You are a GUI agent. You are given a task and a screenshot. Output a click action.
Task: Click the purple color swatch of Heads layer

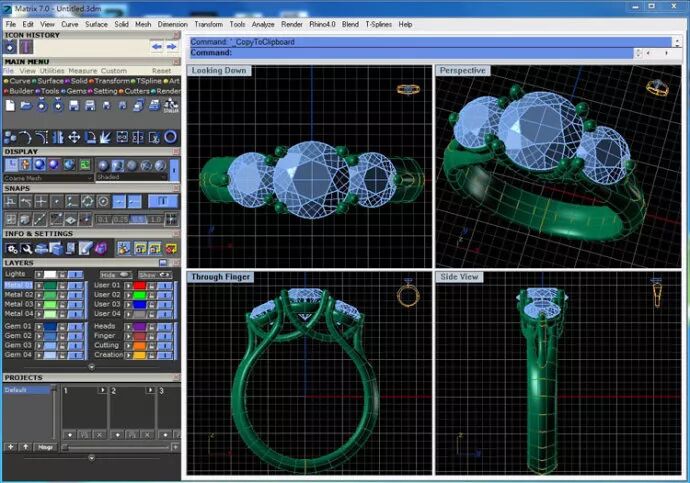tap(139, 326)
